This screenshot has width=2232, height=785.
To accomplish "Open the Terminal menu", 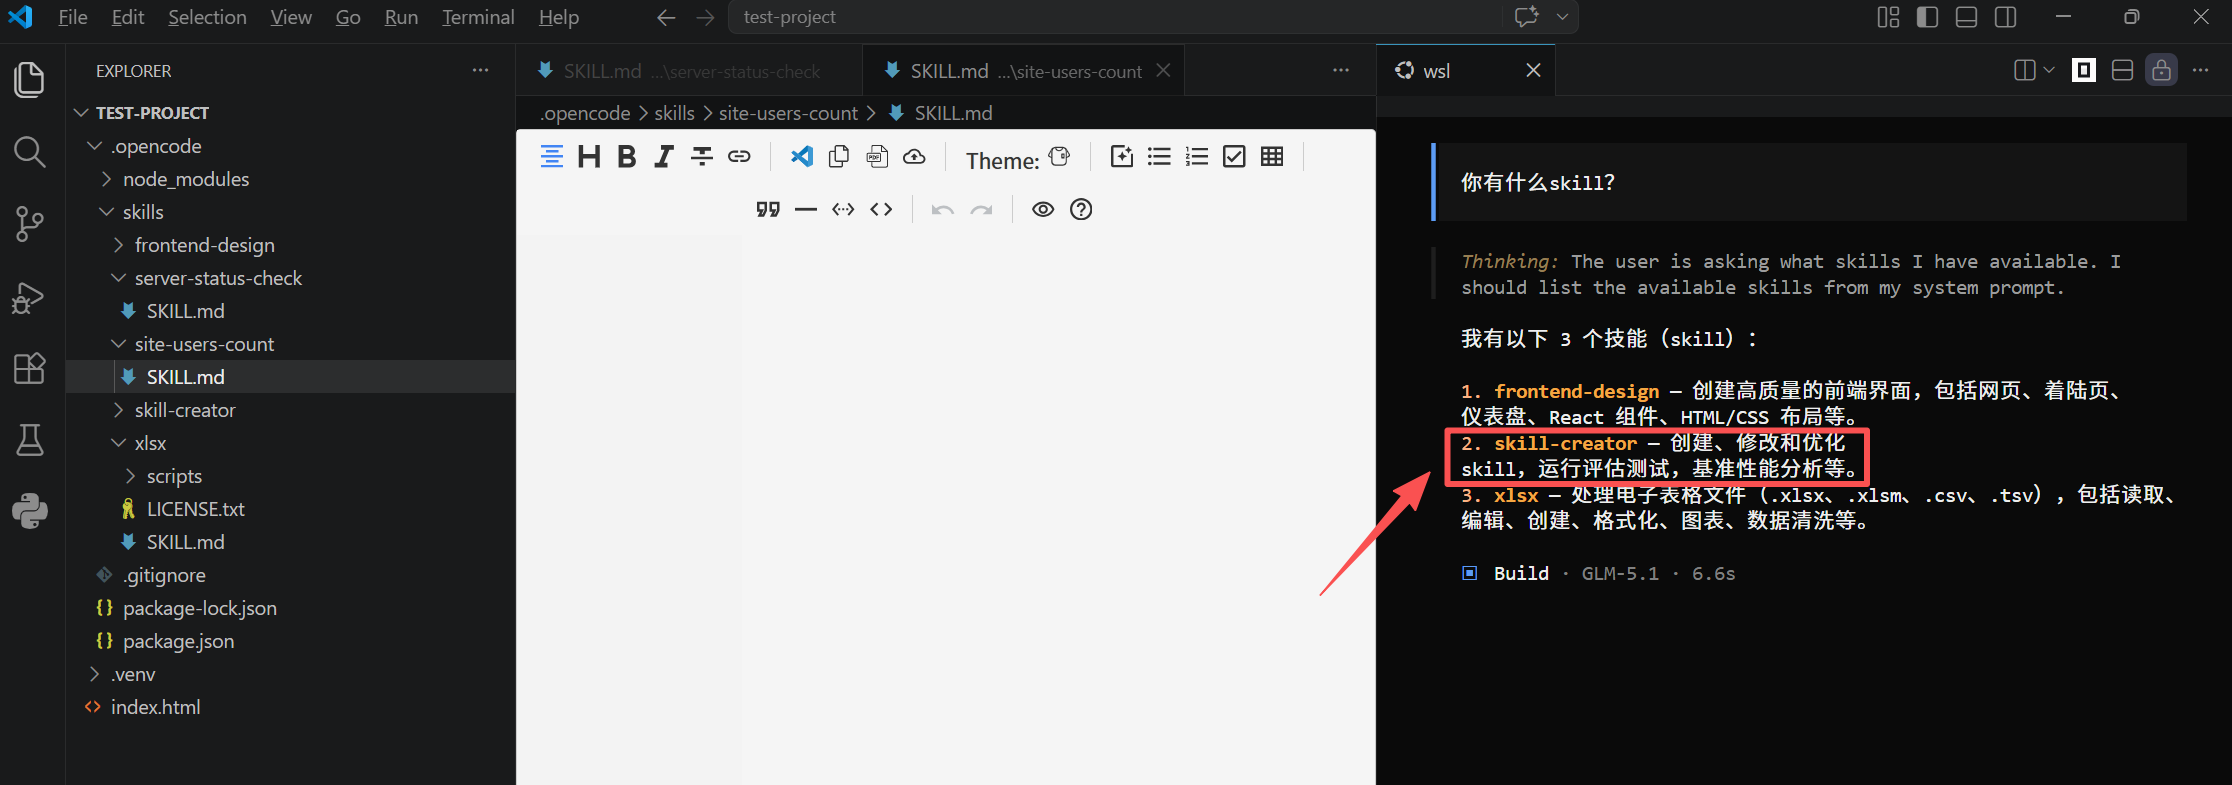I will pos(478,17).
